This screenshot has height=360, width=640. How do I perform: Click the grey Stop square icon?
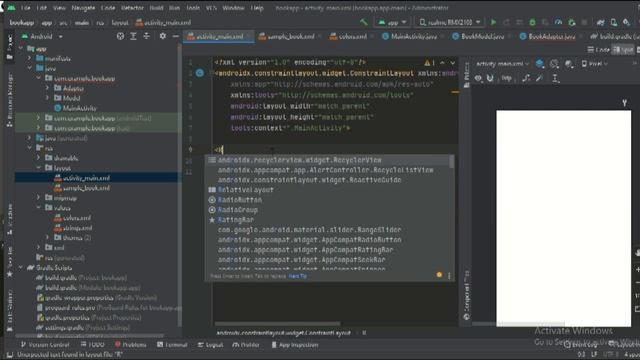tap(584, 22)
